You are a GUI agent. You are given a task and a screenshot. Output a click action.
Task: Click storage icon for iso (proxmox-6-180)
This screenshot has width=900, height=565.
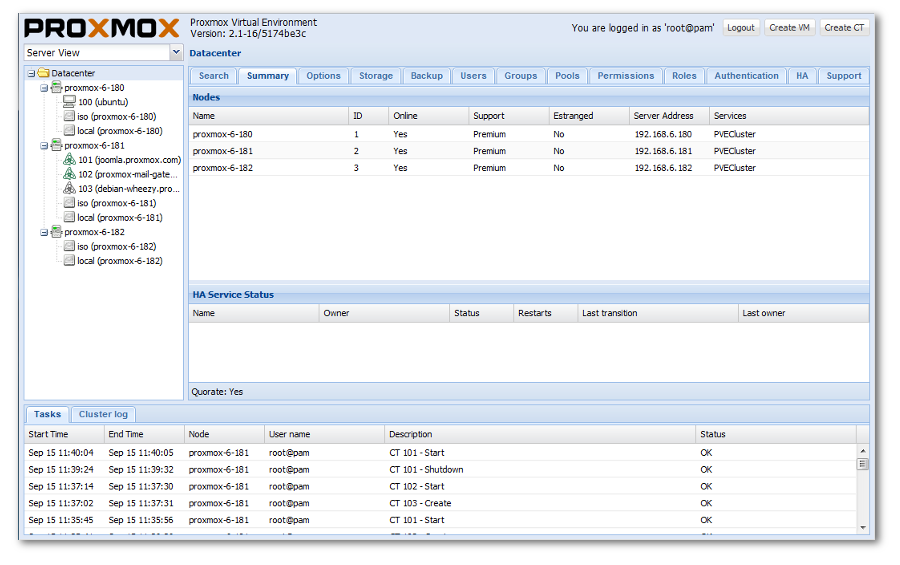[x=69, y=116]
